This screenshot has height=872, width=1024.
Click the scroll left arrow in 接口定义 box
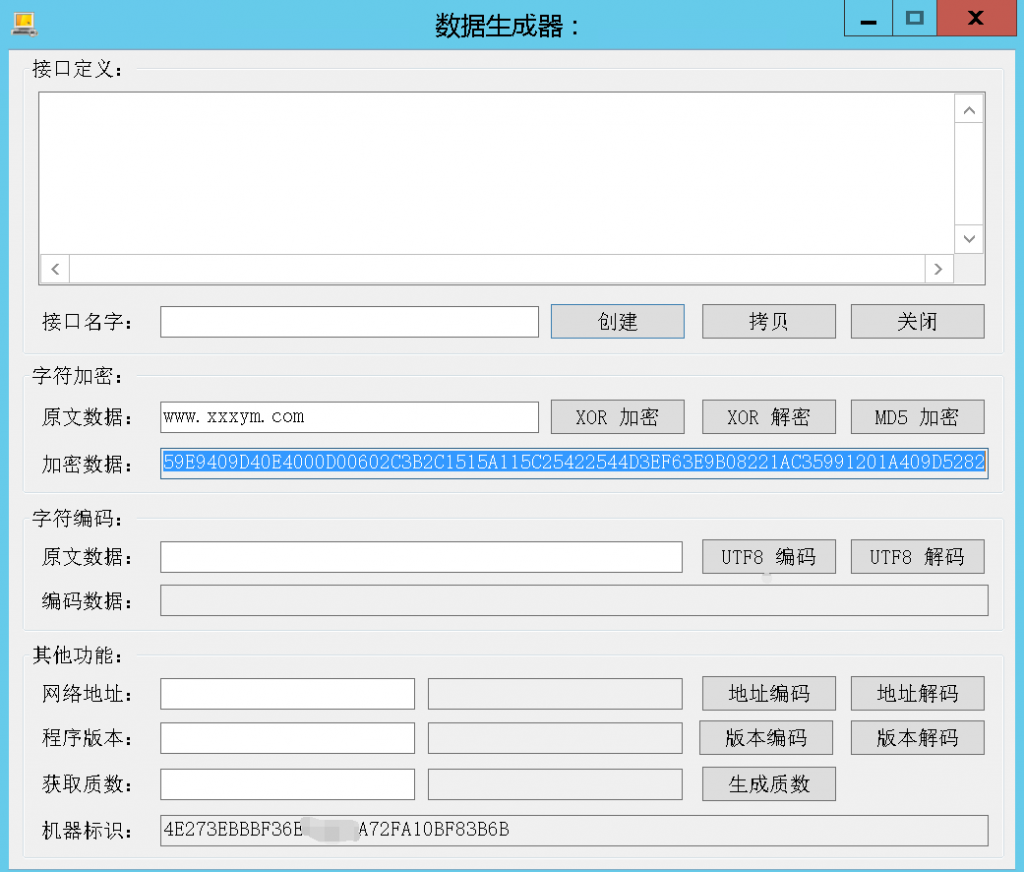click(x=56, y=269)
